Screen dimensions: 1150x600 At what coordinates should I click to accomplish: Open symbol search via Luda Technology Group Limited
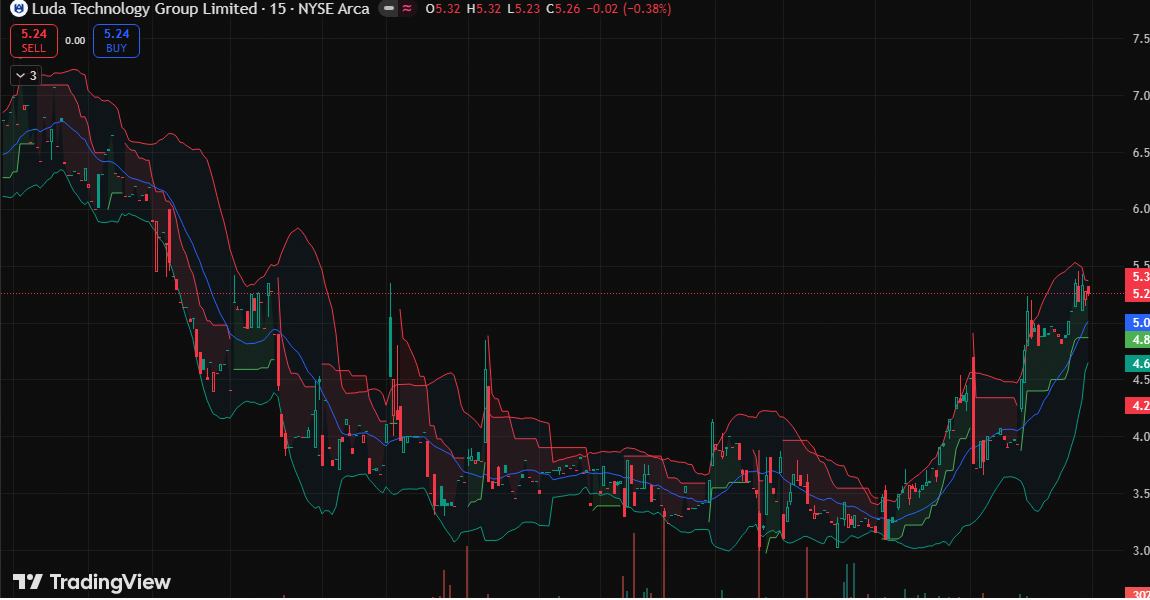click(x=144, y=9)
